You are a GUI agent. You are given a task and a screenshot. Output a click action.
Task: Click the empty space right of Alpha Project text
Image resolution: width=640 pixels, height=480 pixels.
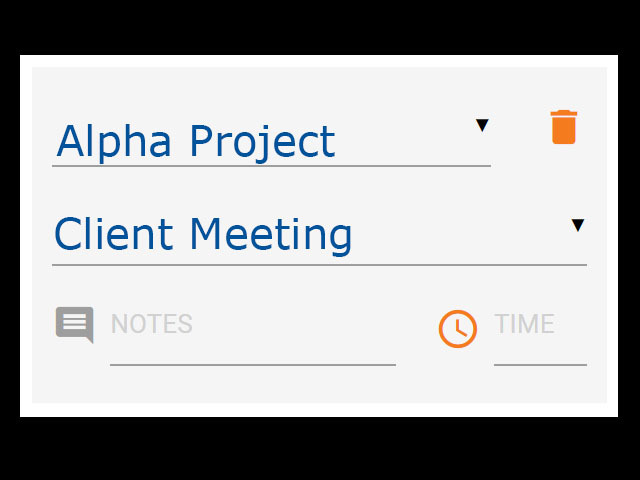(404, 141)
